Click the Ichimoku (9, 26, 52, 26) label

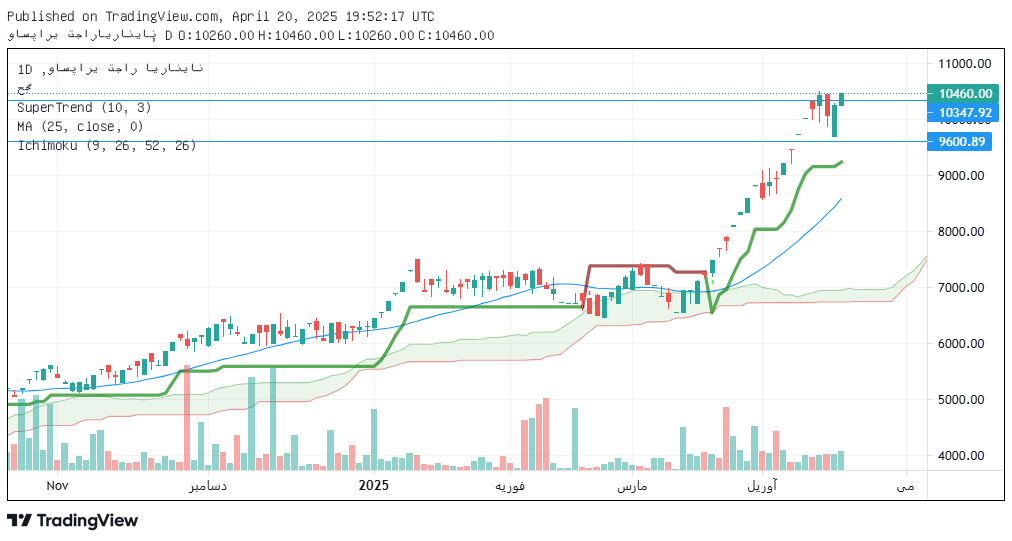point(106,145)
